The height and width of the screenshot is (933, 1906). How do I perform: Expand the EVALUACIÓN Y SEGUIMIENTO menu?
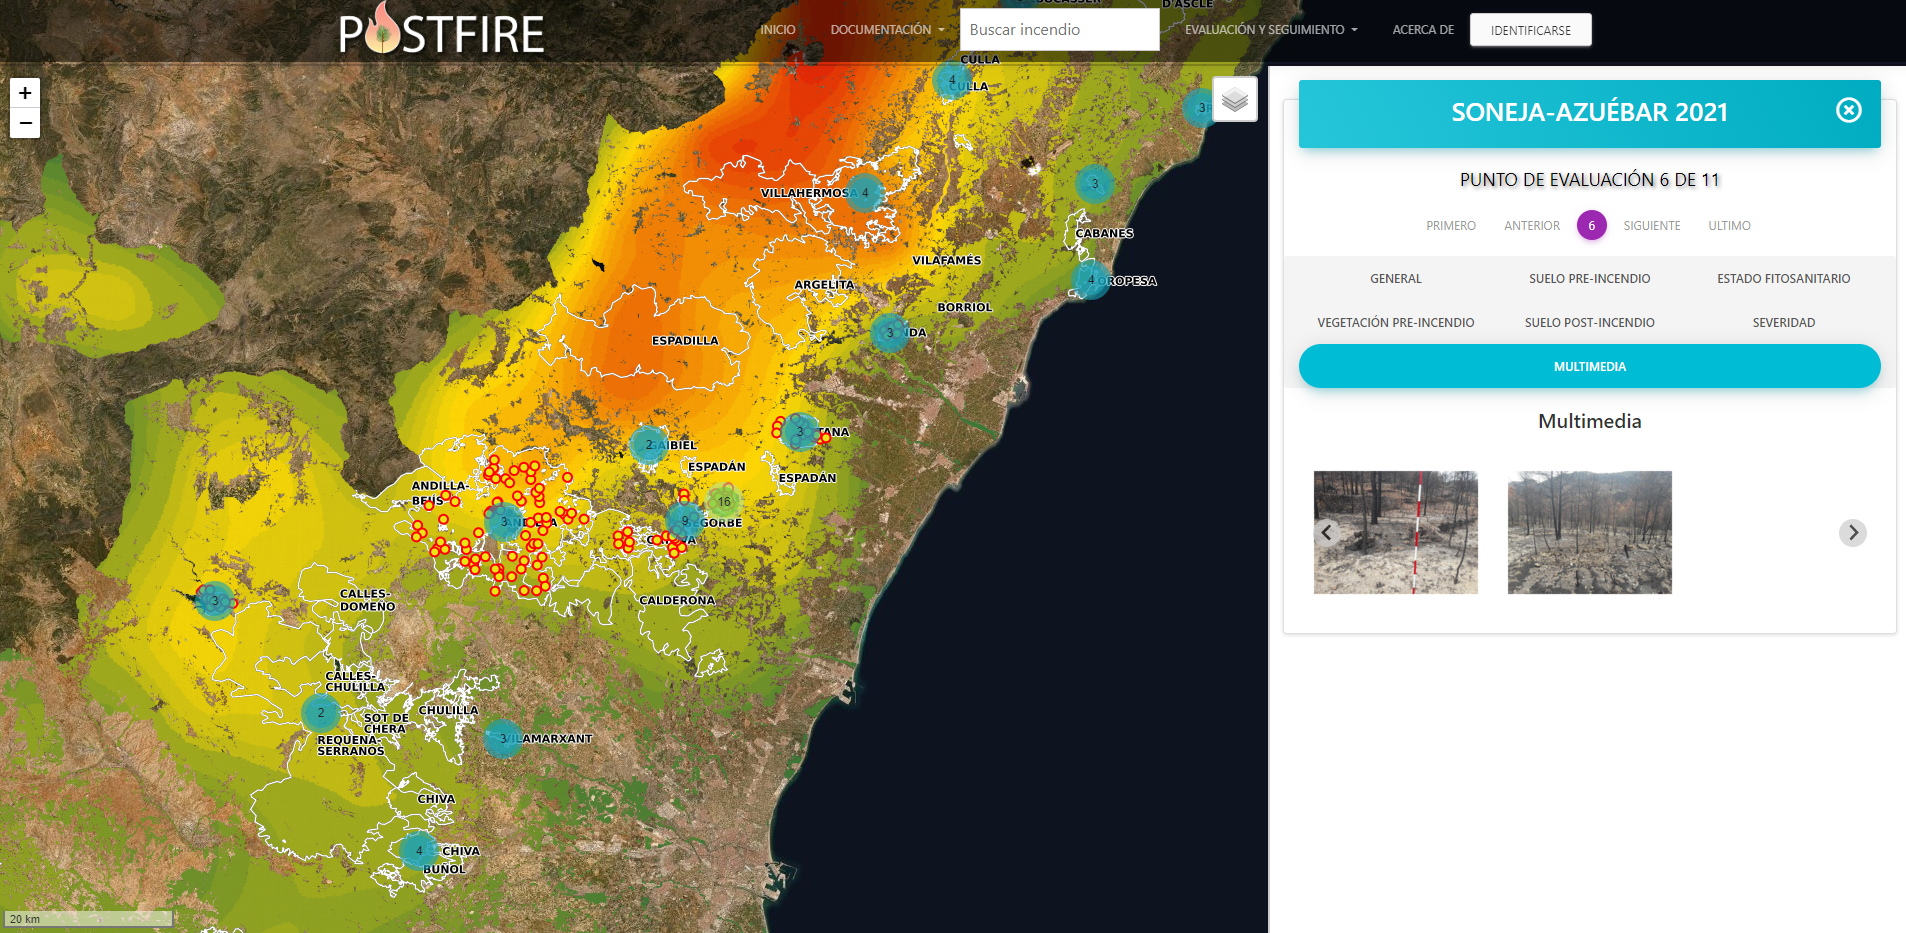point(1271,30)
